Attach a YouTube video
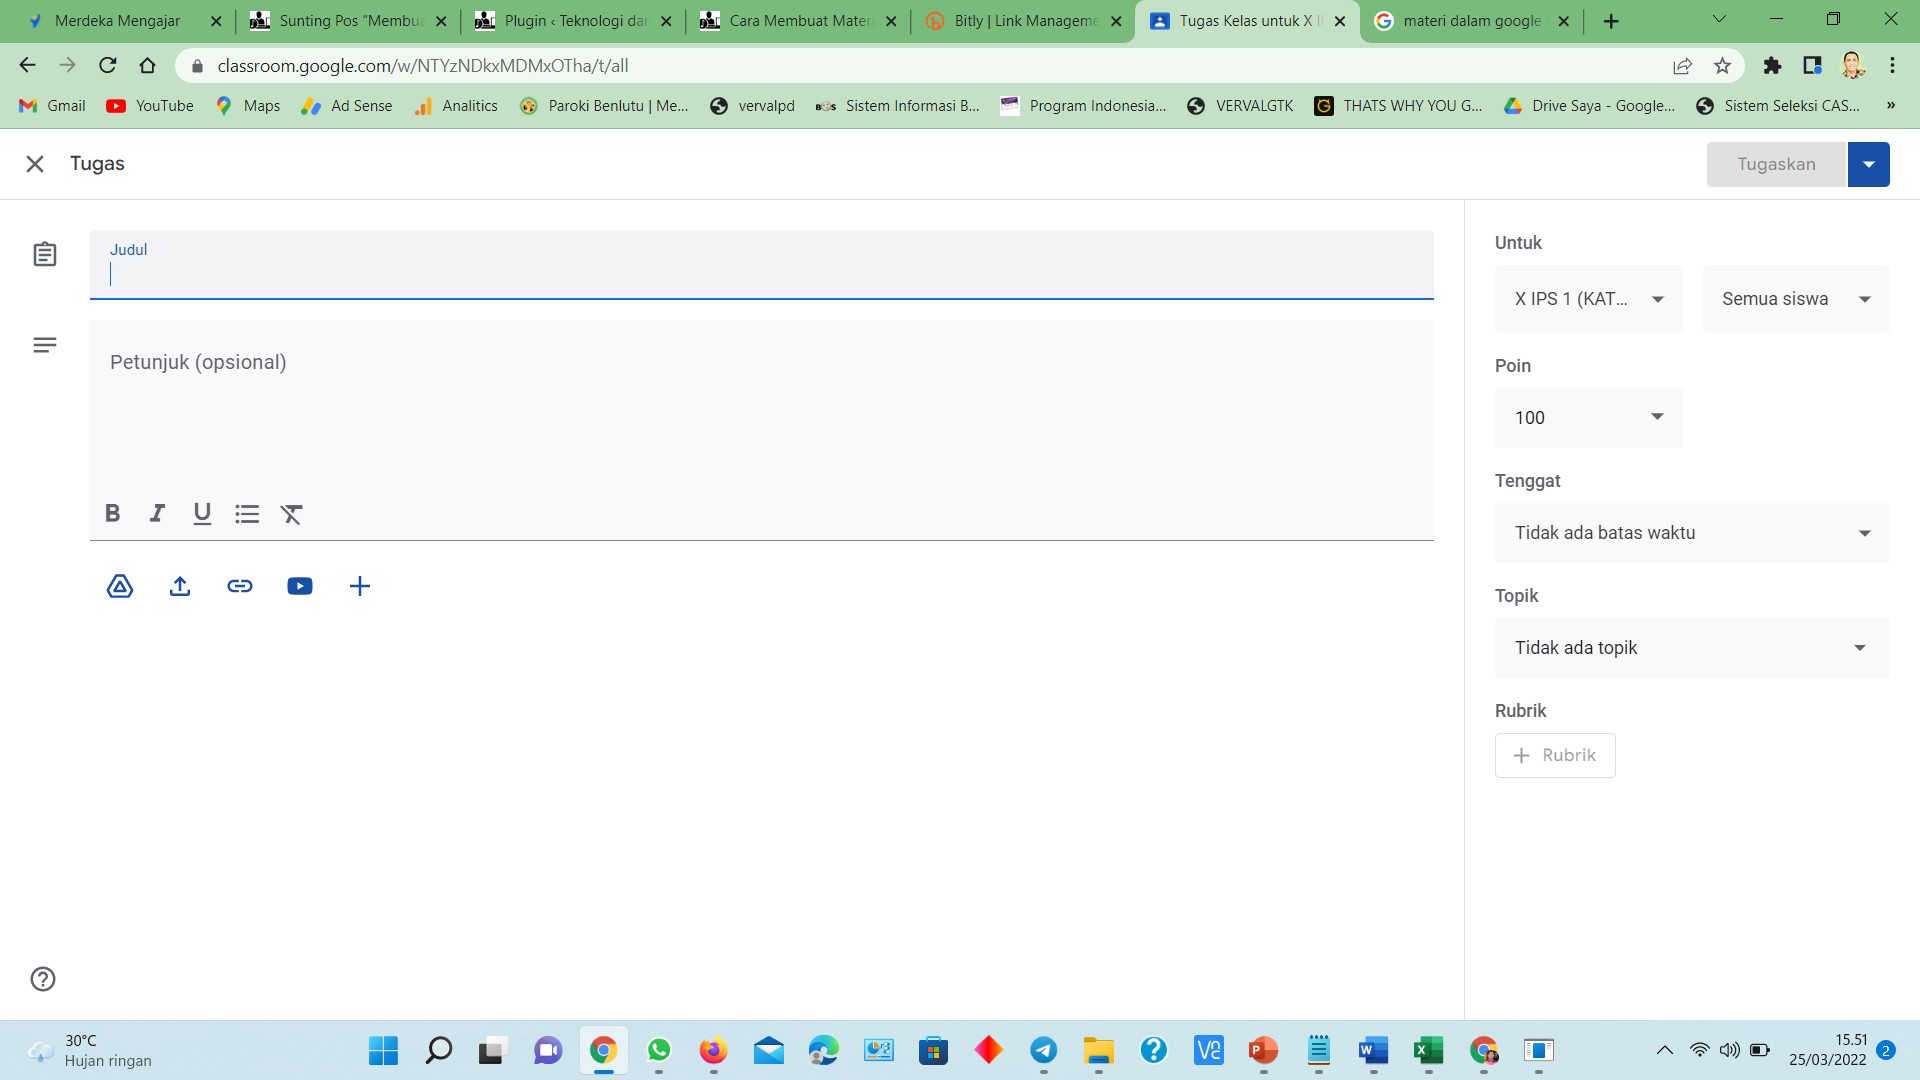This screenshot has width=1920, height=1080. [x=300, y=586]
